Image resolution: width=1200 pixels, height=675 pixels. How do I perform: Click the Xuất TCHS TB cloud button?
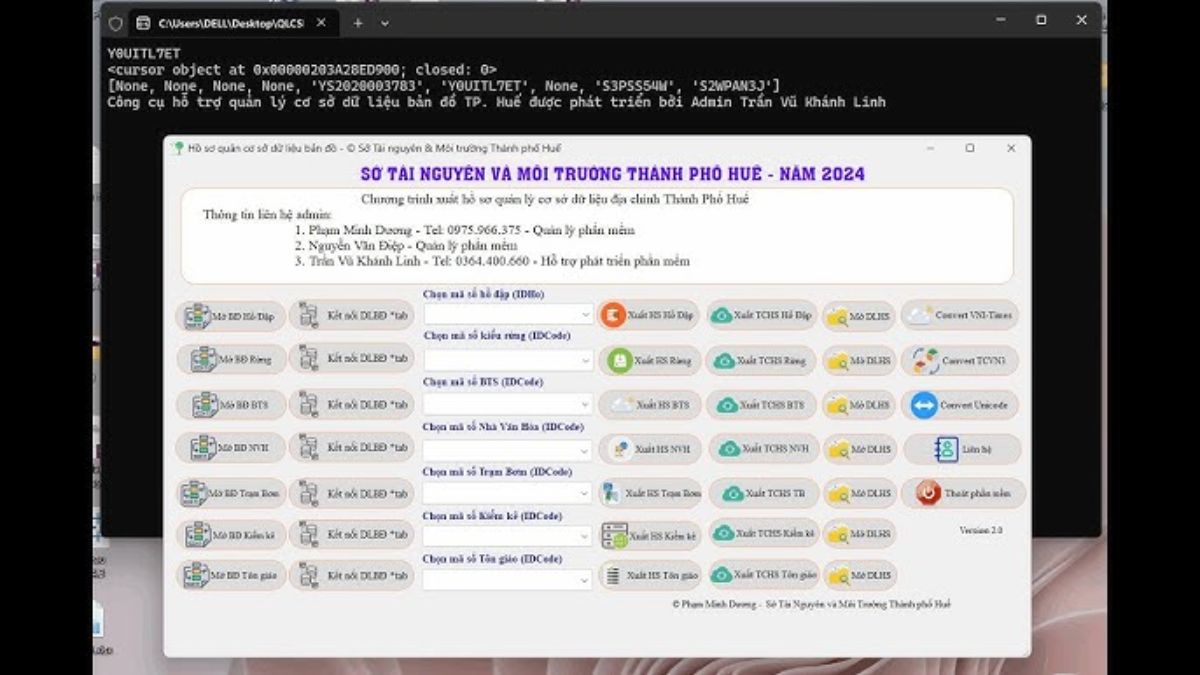click(765, 493)
